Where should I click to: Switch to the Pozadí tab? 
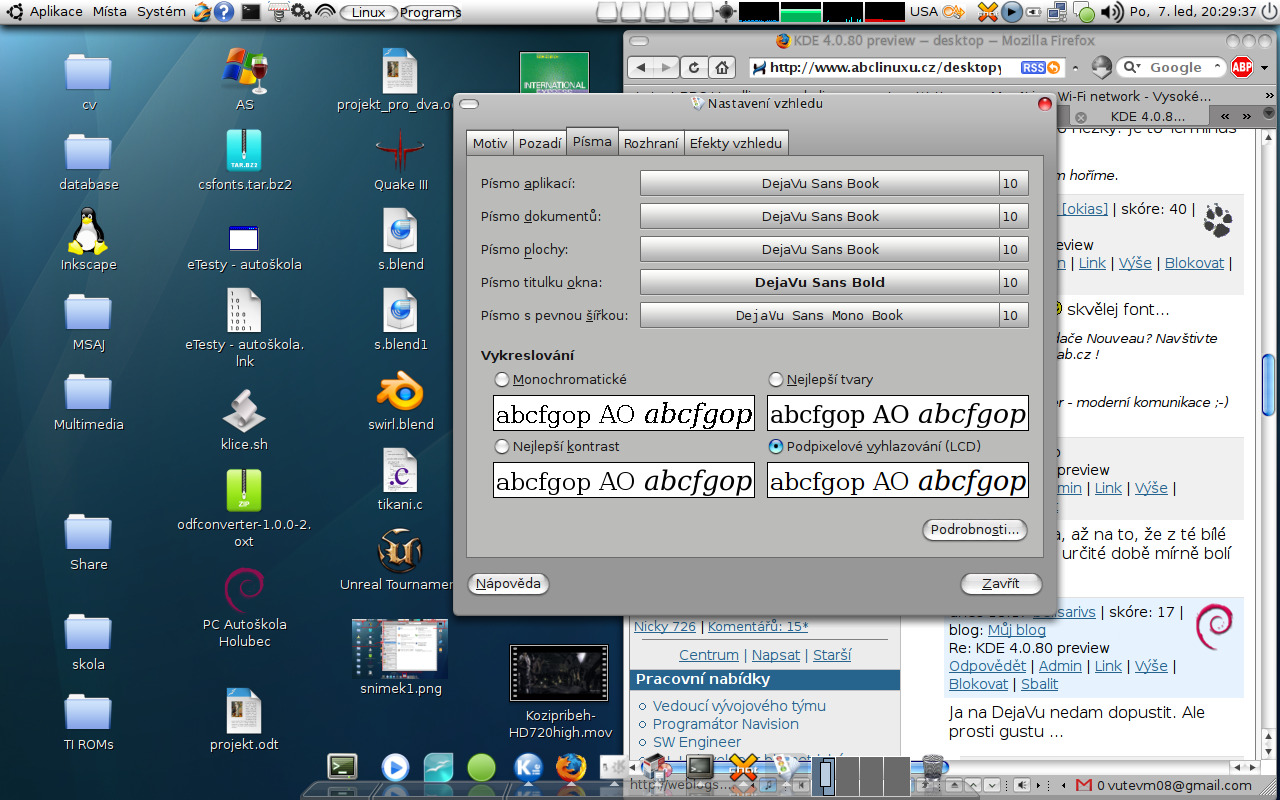540,143
